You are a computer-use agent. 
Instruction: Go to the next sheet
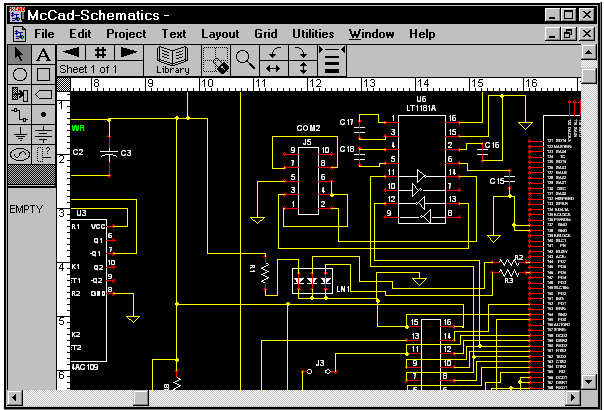point(128,52)
